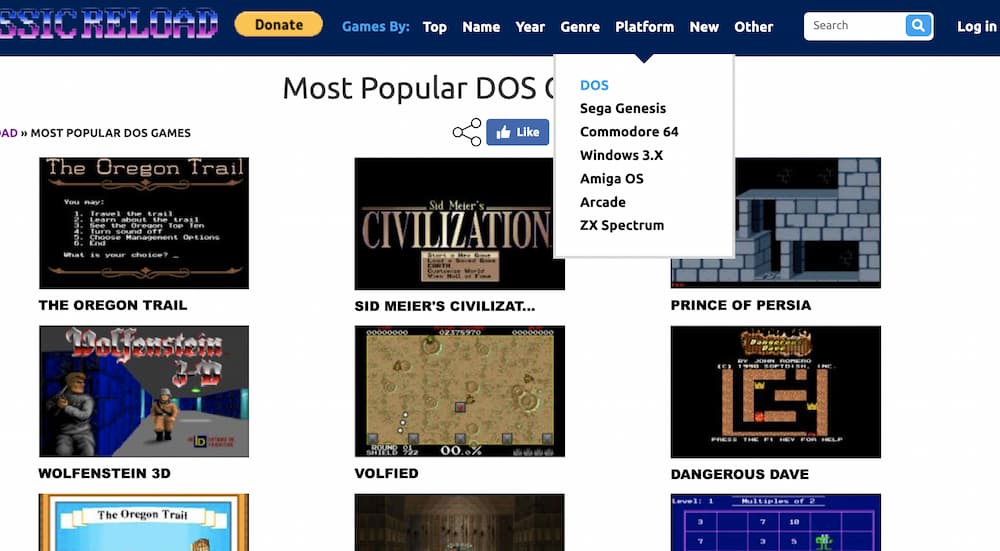Select DOS from Platform dropdown

[x=594, y=85]
